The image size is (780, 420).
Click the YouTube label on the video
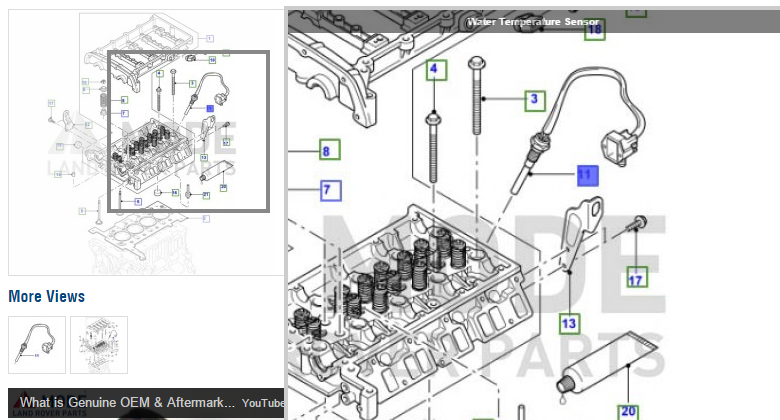[262, 402]
